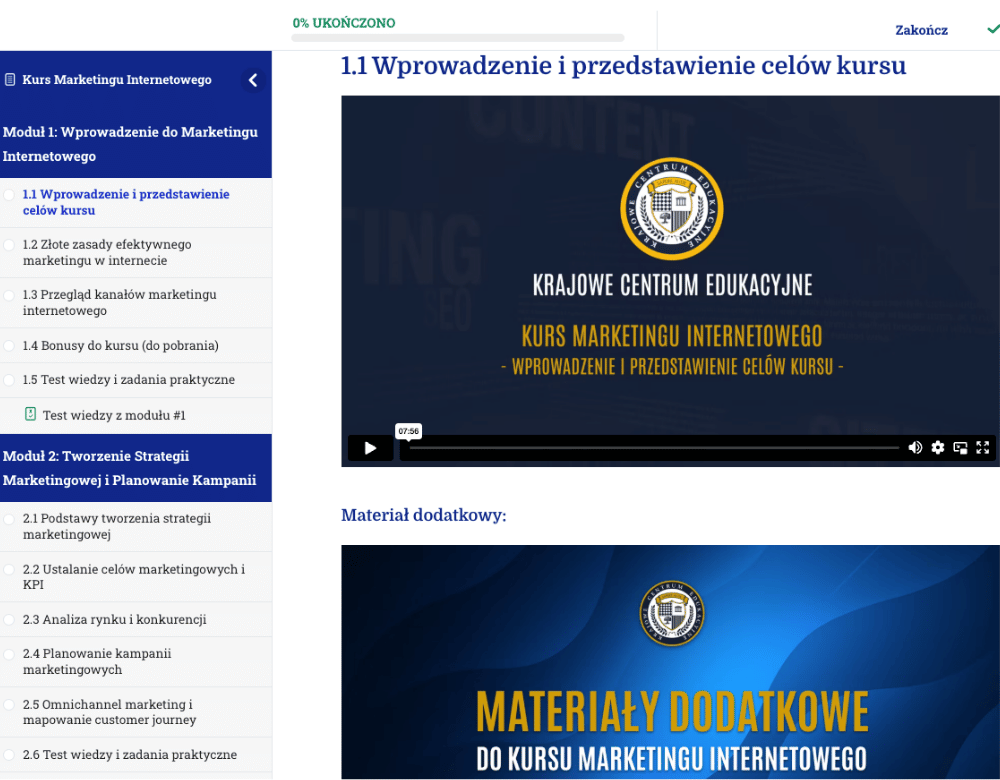This screenshot has height=780, width=1000.
Task: Toggle completion circle for lesson 2.3
Action: 9,620
